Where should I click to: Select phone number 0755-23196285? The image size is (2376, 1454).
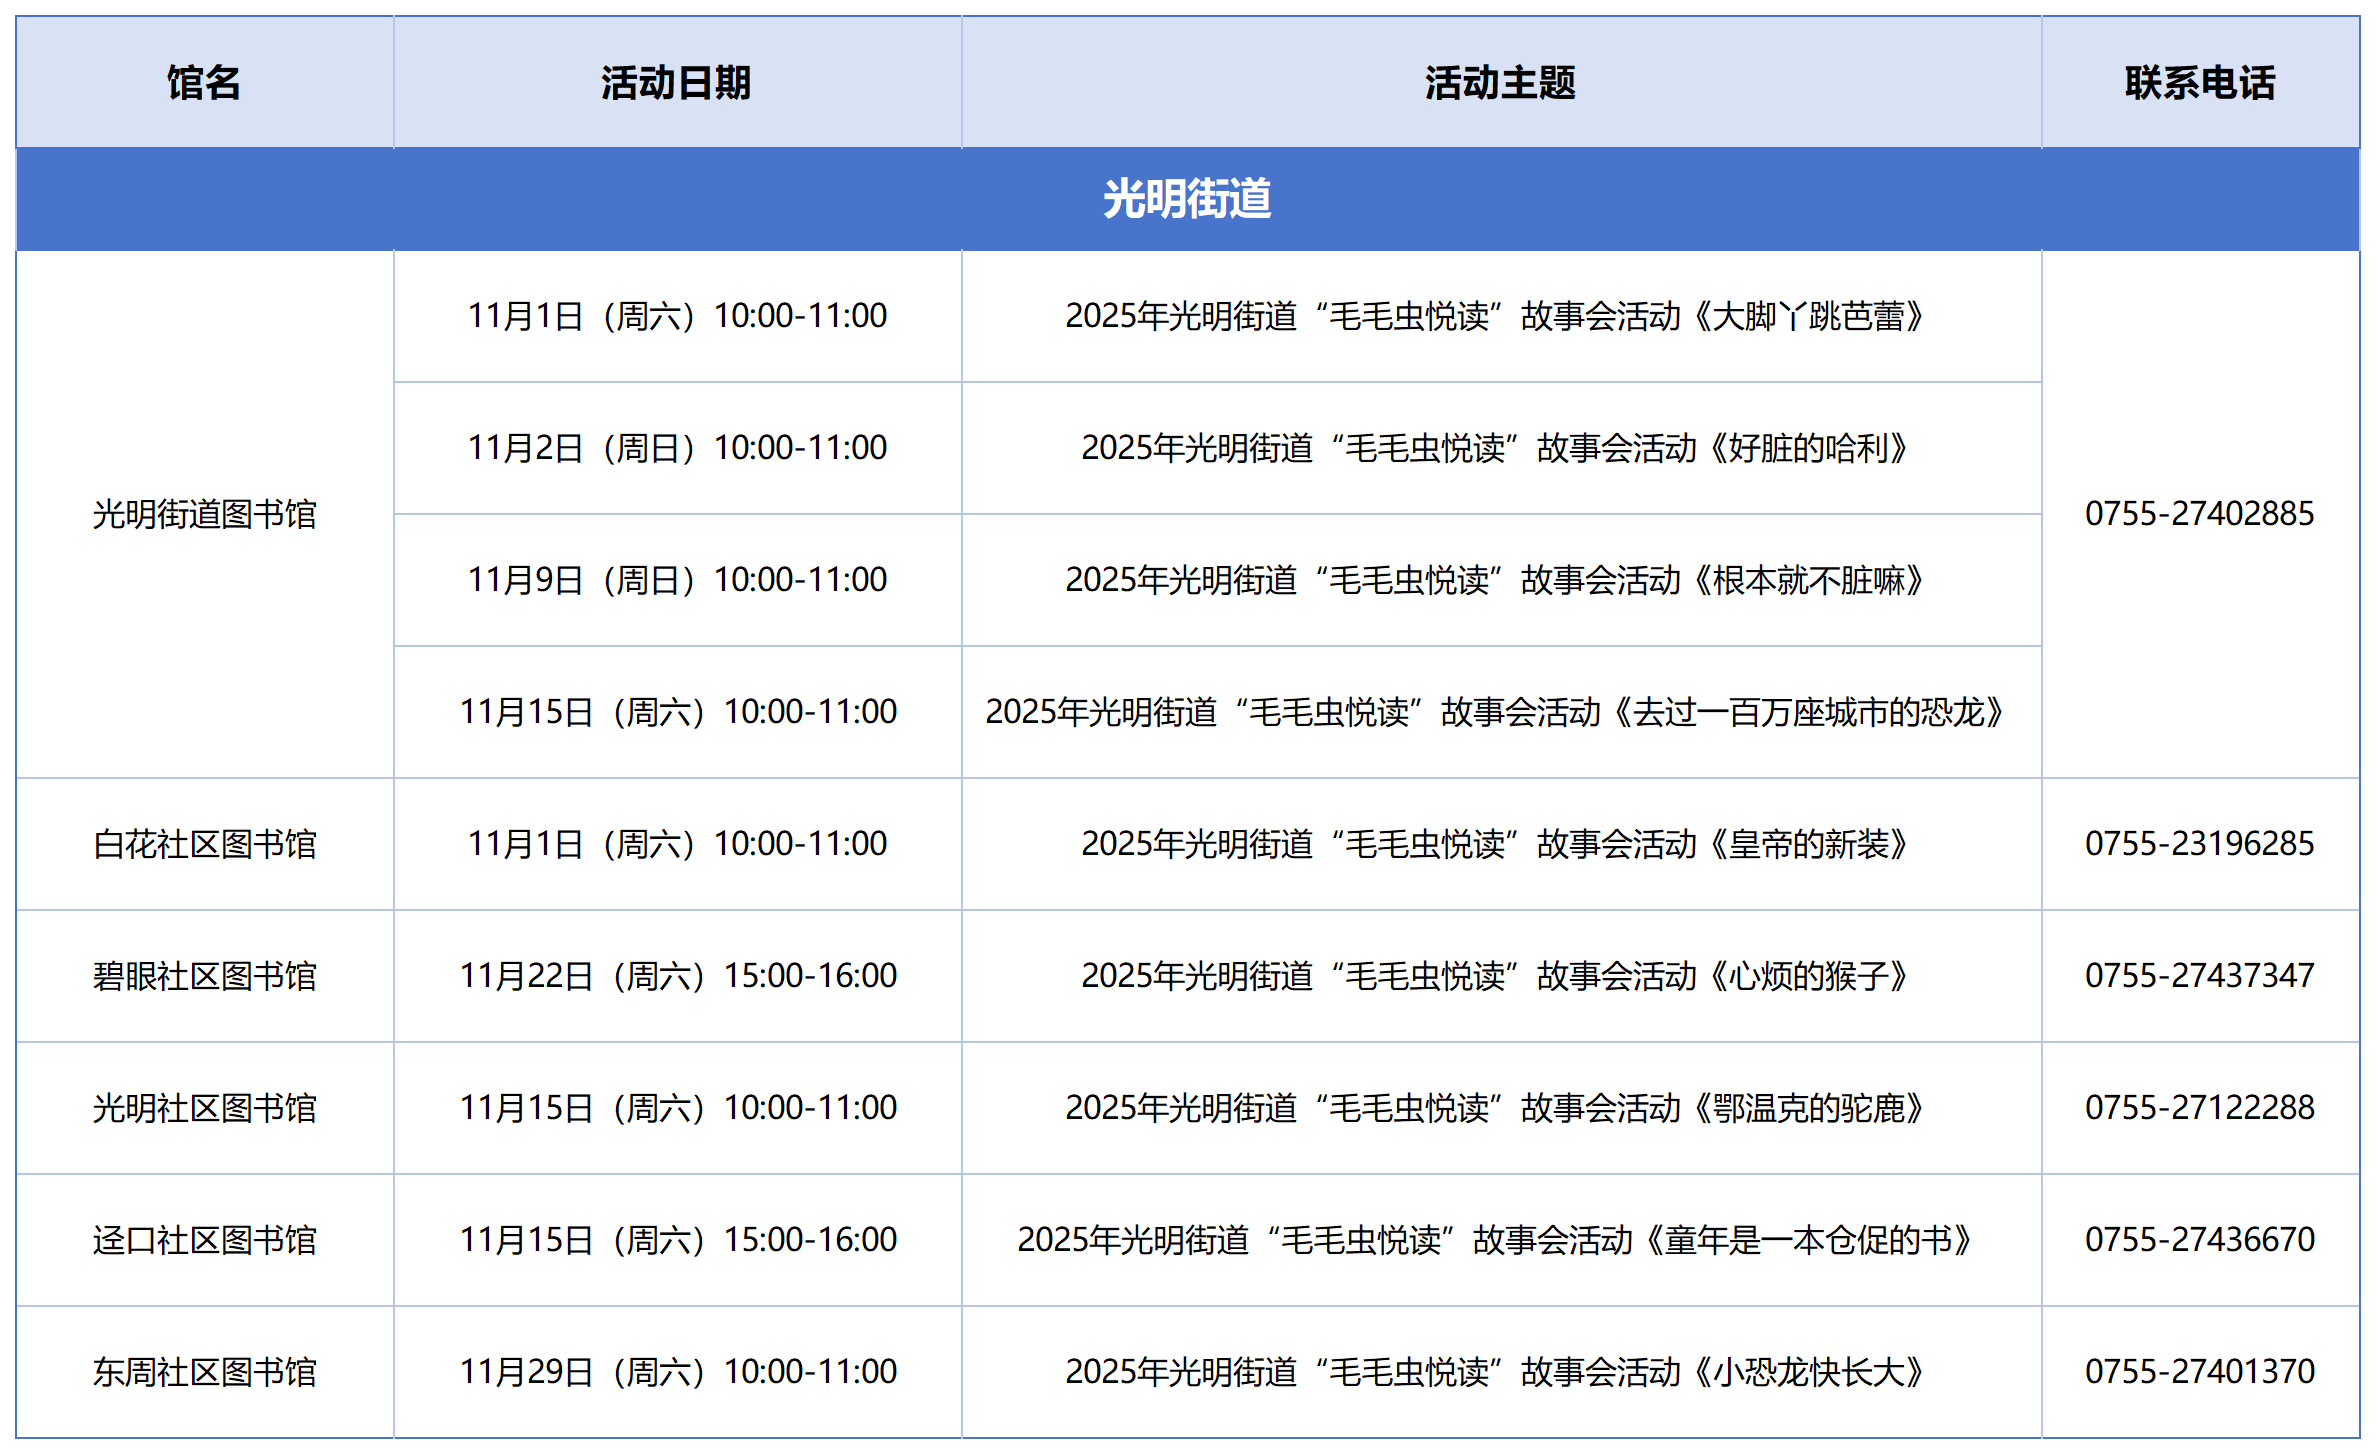[2199, 844]
